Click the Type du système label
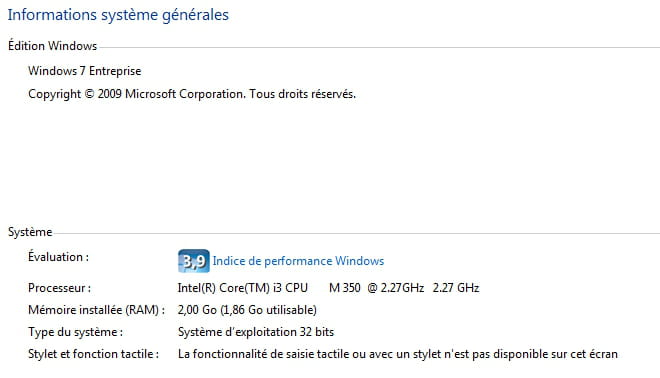 click(x=75, y=332)
